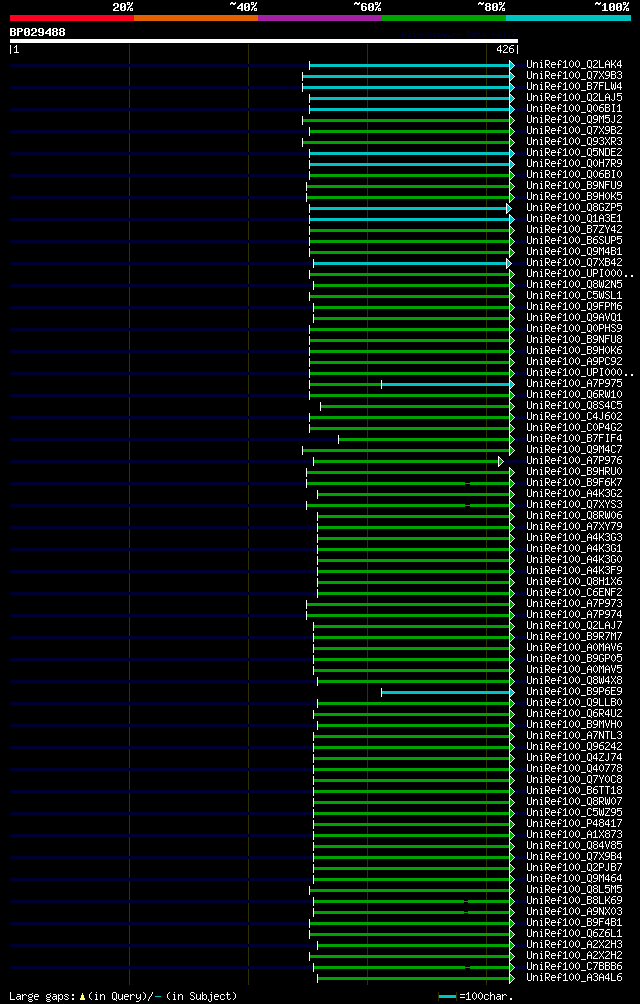Viewport: 640px width, 1004px height.
Task: Choose the UniRef100_Q1A3E1 hit label
Action: coord(573,218)
